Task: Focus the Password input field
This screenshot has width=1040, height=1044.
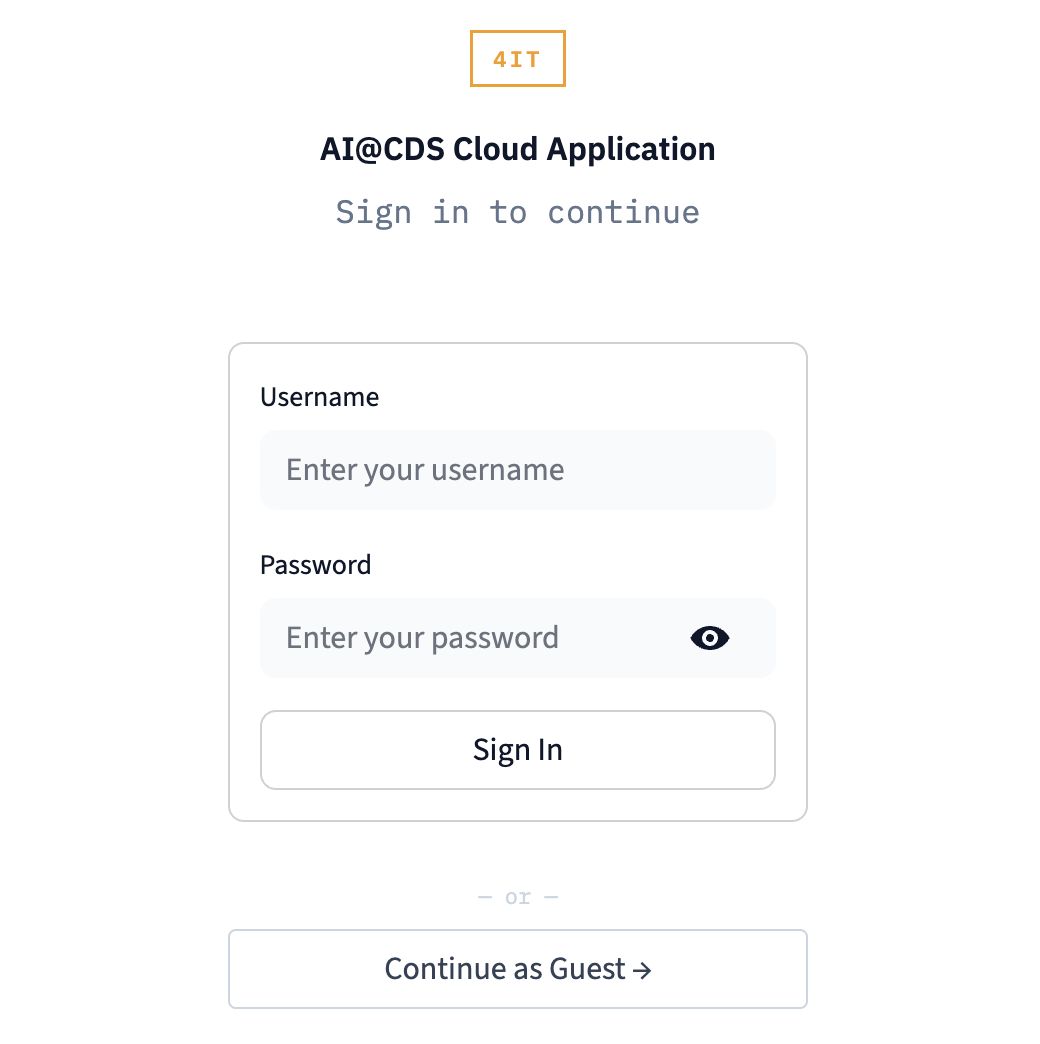Action: pyautogui.click(x=470, y=638)
